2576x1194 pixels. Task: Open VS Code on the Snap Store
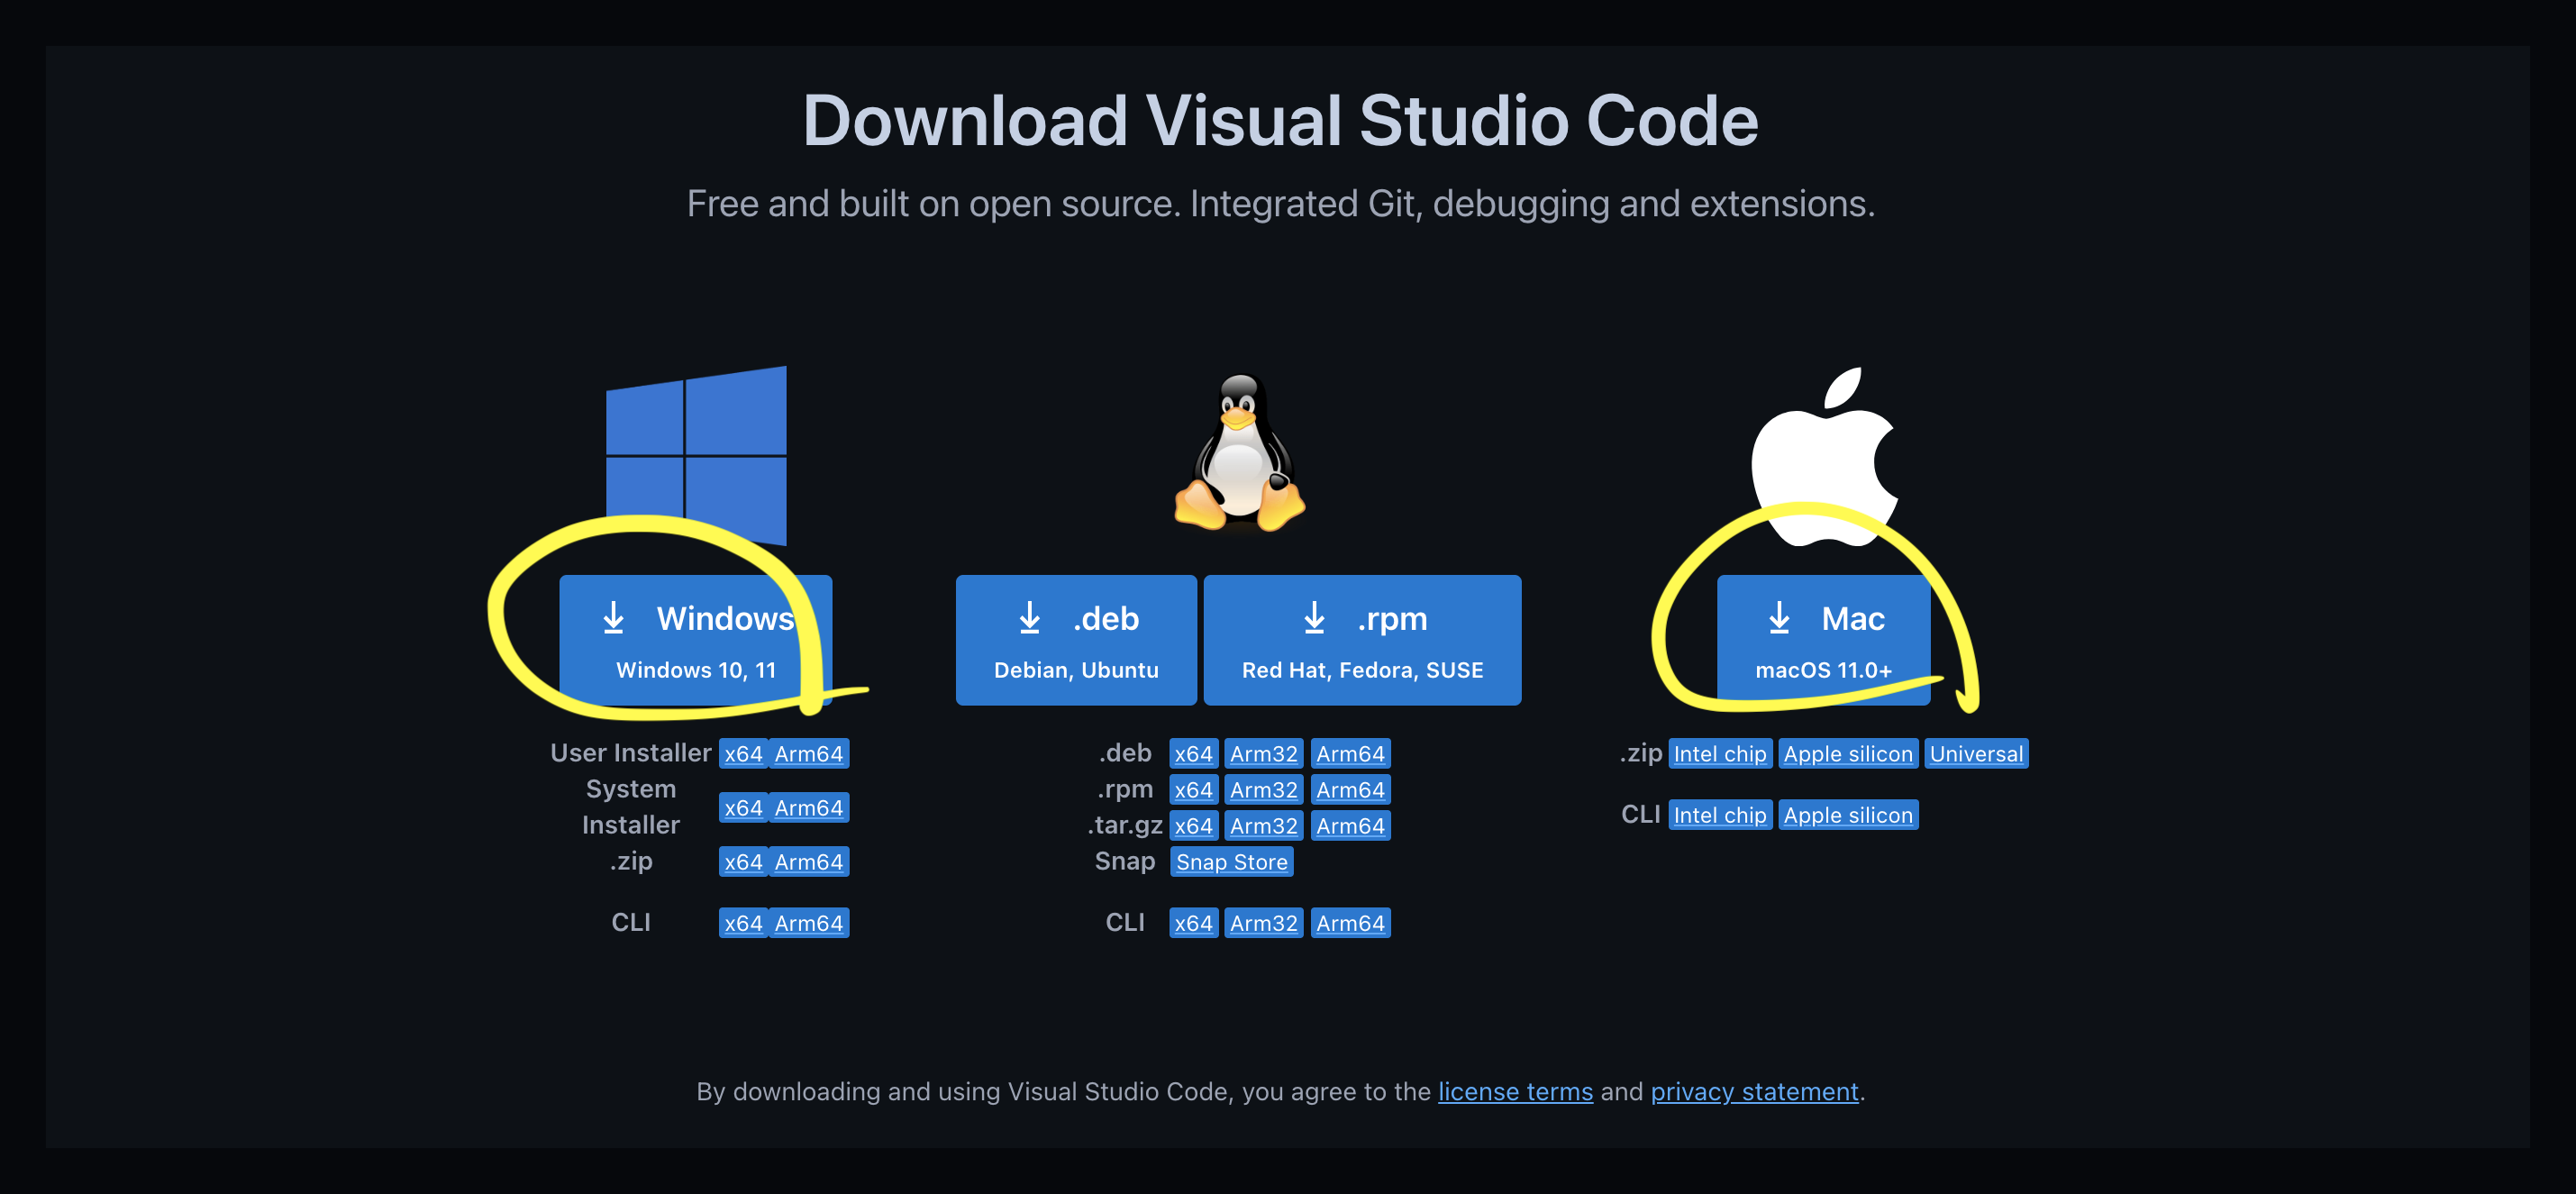click(x=1231, y=861)
